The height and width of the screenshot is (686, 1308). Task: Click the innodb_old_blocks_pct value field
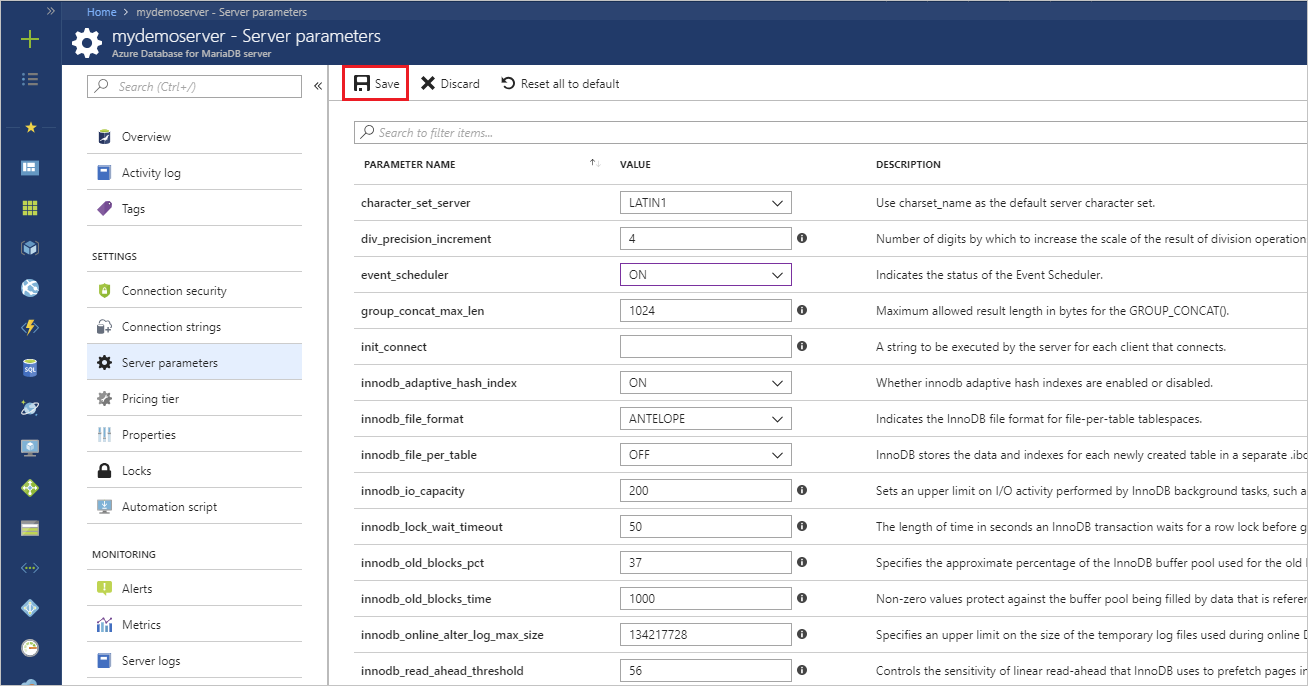pos(706,563)
